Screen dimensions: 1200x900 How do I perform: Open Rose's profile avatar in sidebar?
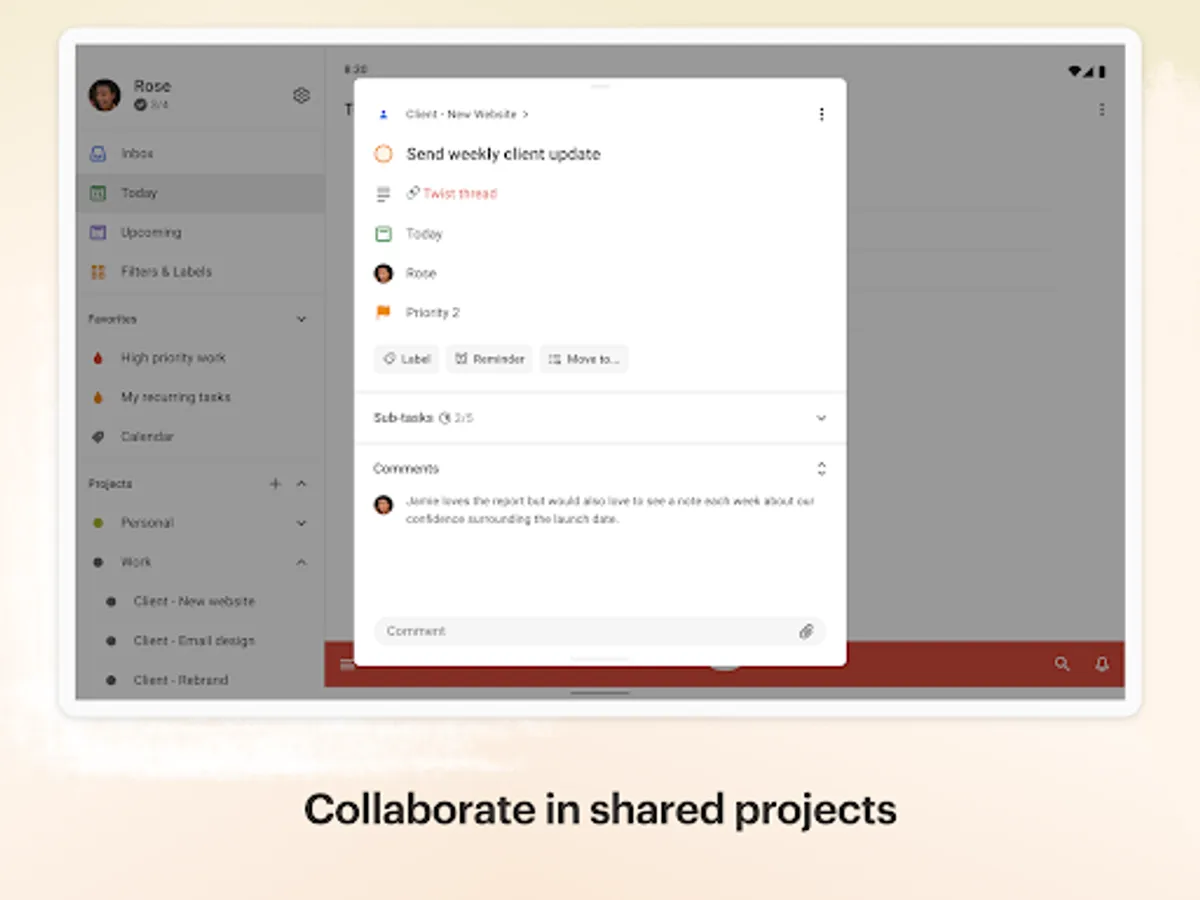click(x=105, y=95)
